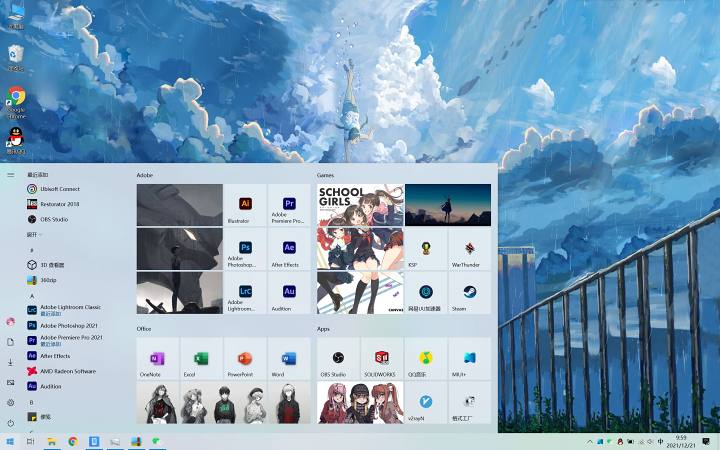The image size is (720, 450).
Task: Open Settings gear in Start rail
Action: pyautogui.click(x=11, y=403)
